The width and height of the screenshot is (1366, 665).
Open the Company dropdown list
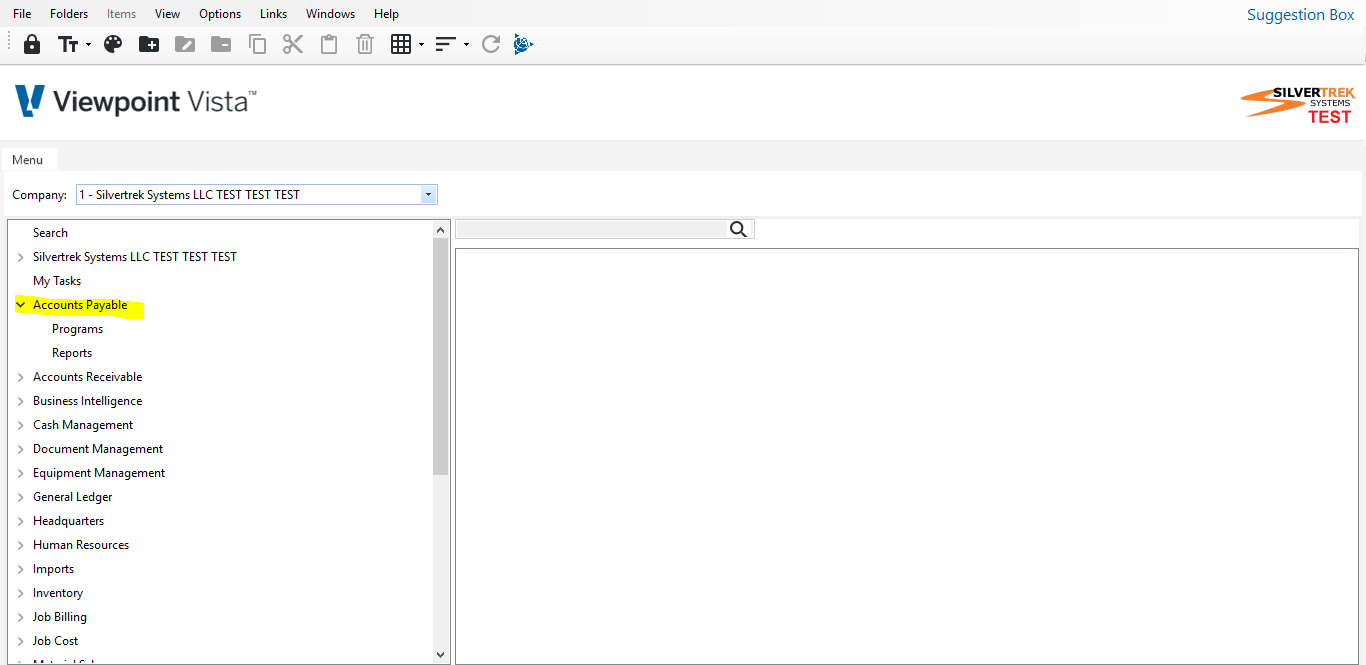[x=429, y=195]
